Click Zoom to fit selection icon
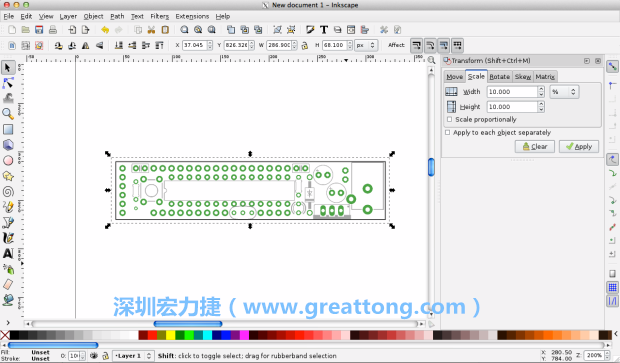 [184, 30]
